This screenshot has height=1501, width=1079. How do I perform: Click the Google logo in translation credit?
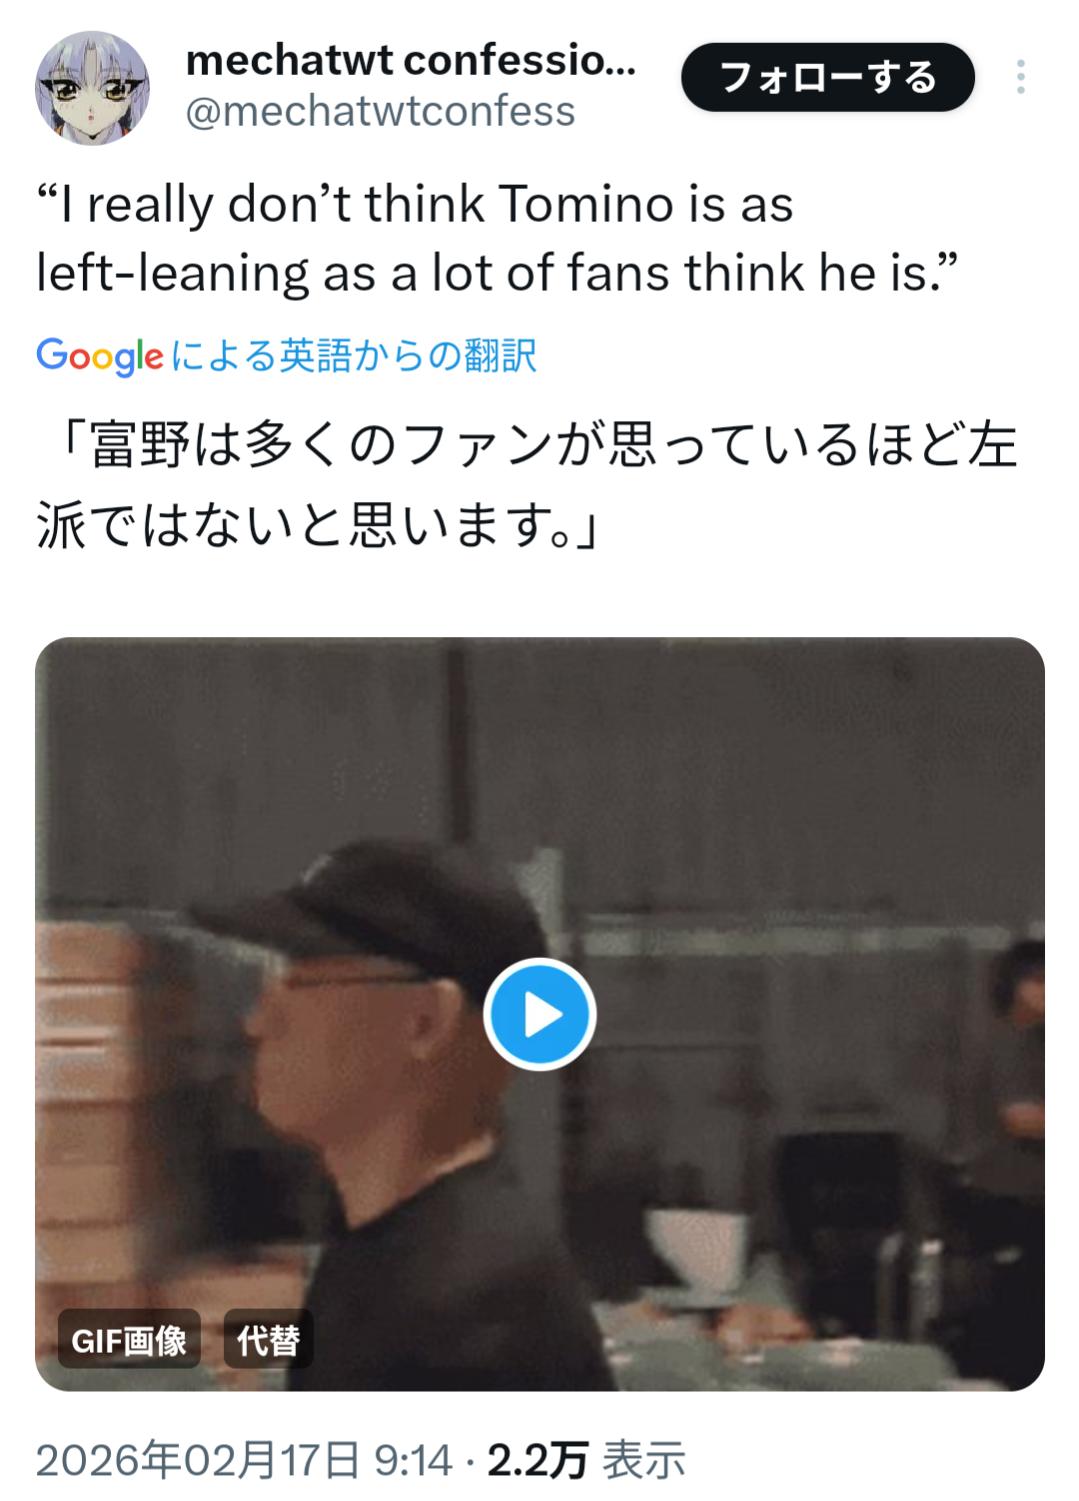(100, 356)
